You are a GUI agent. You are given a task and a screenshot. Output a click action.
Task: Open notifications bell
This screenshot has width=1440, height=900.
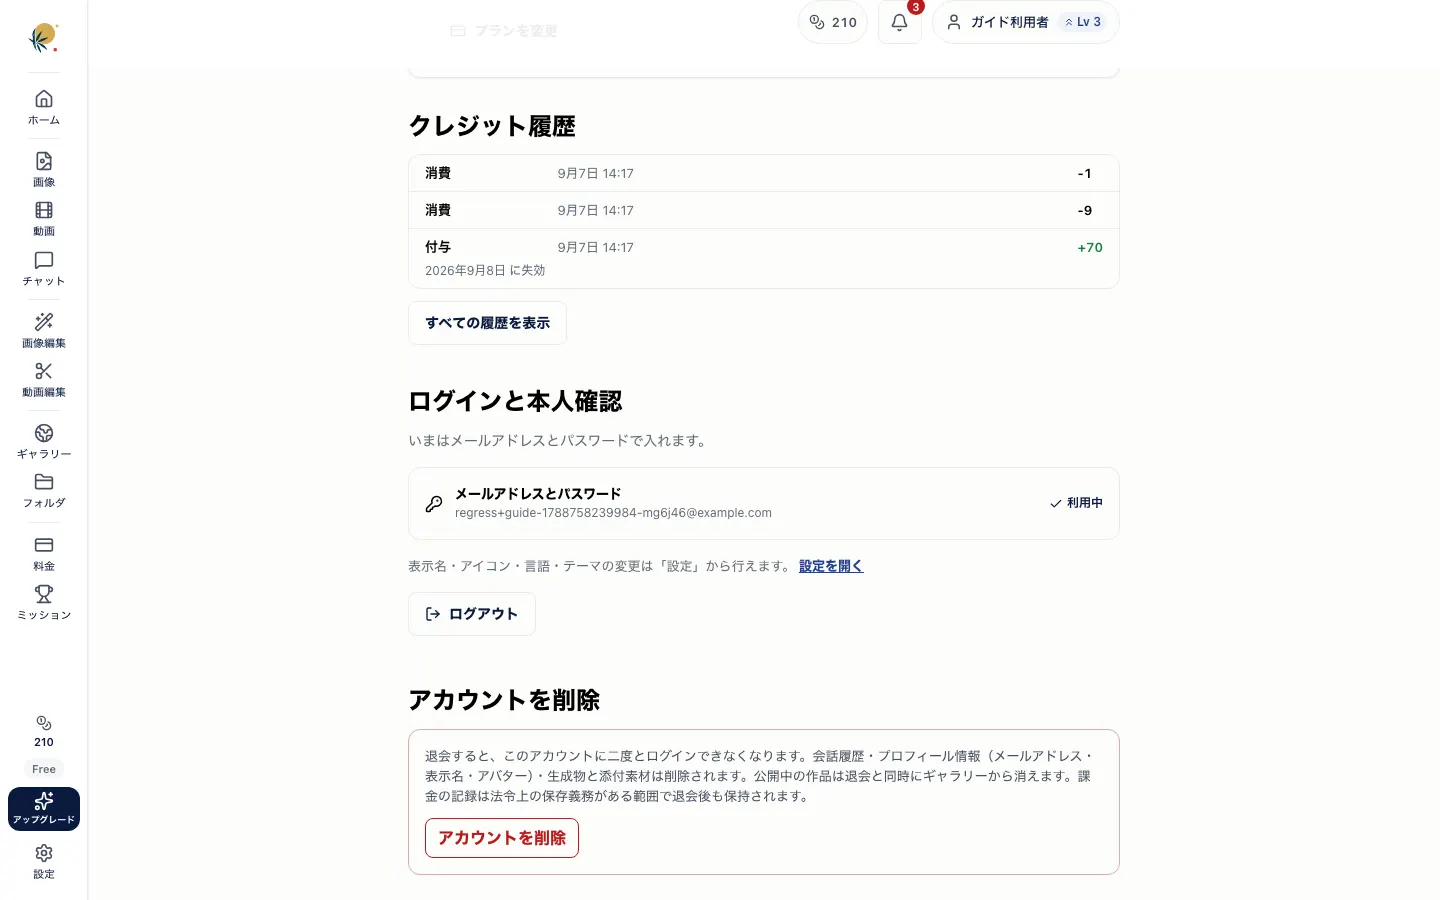click(x=900, y=22)
